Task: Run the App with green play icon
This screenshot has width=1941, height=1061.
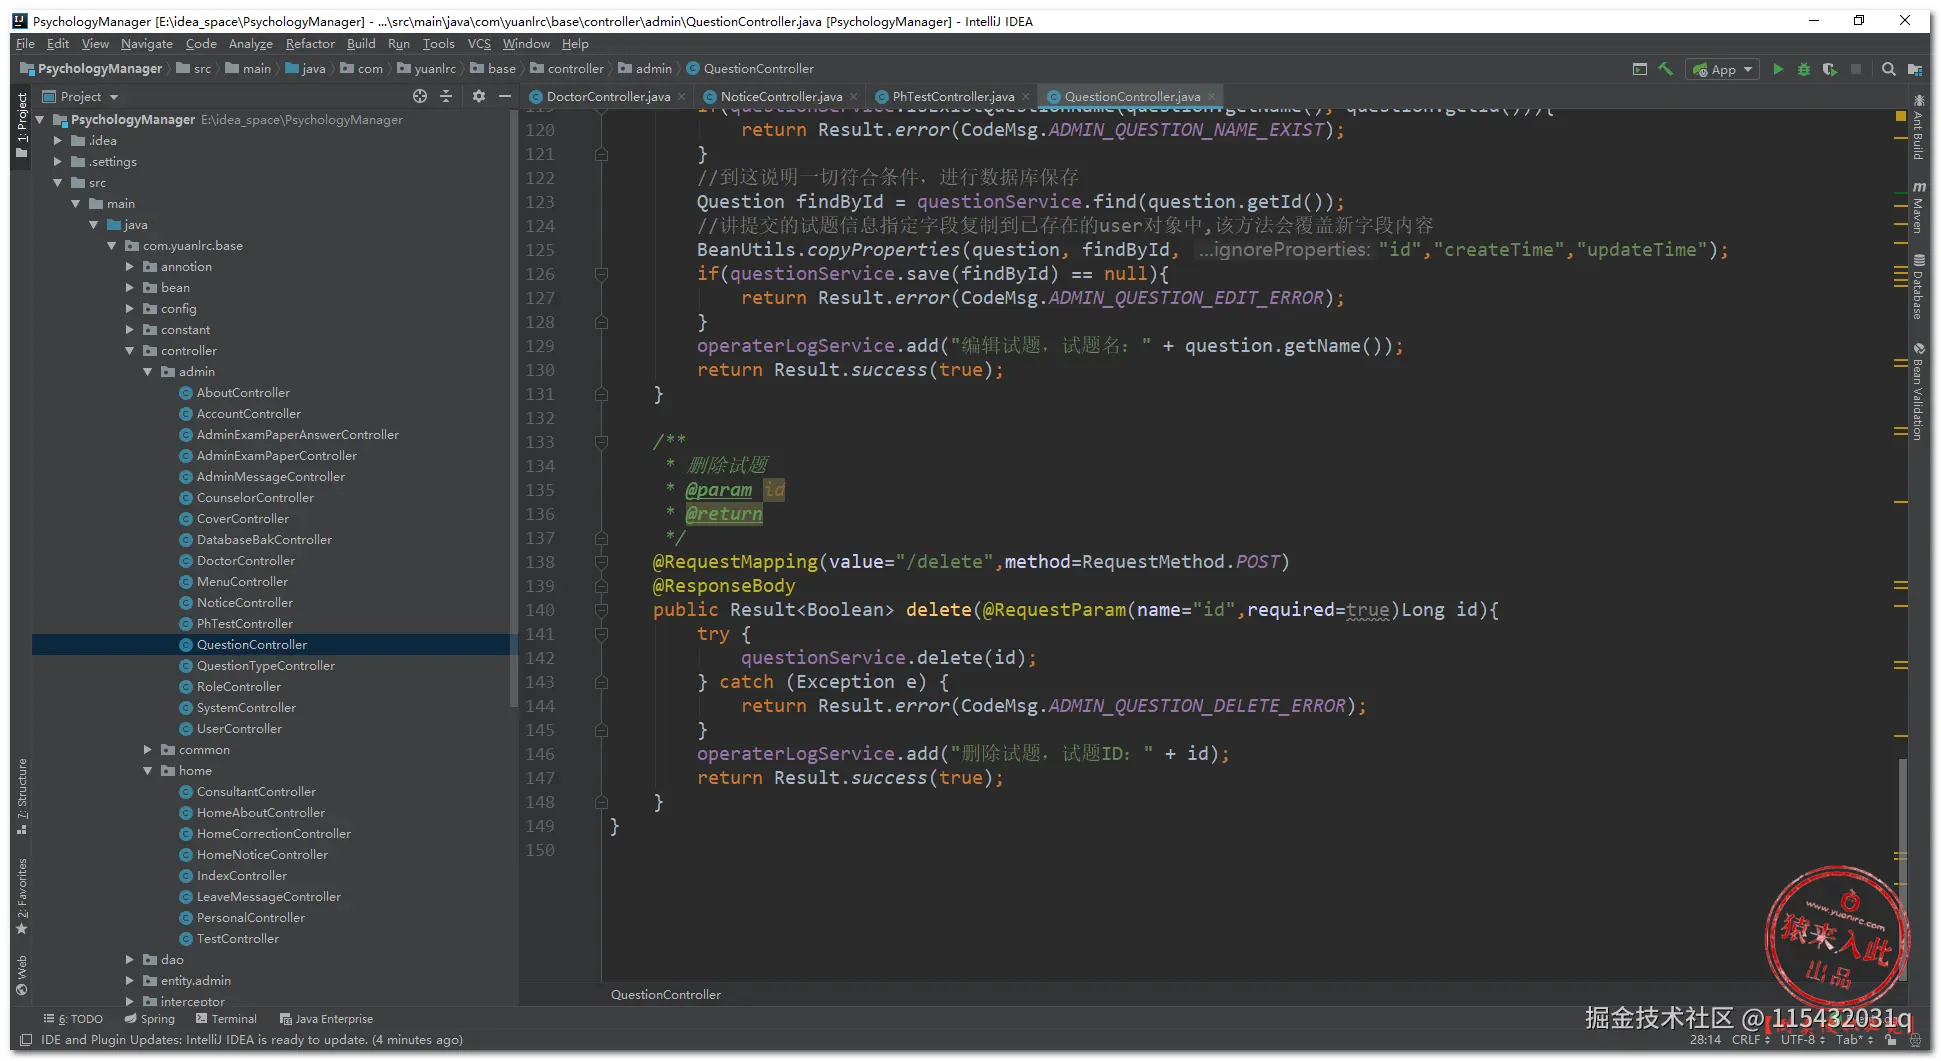Action: point(1778,69)
